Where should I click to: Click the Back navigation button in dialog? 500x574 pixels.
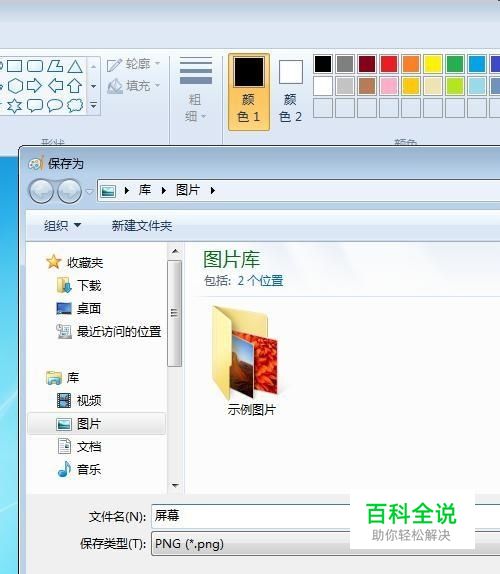tap(41, 191)
